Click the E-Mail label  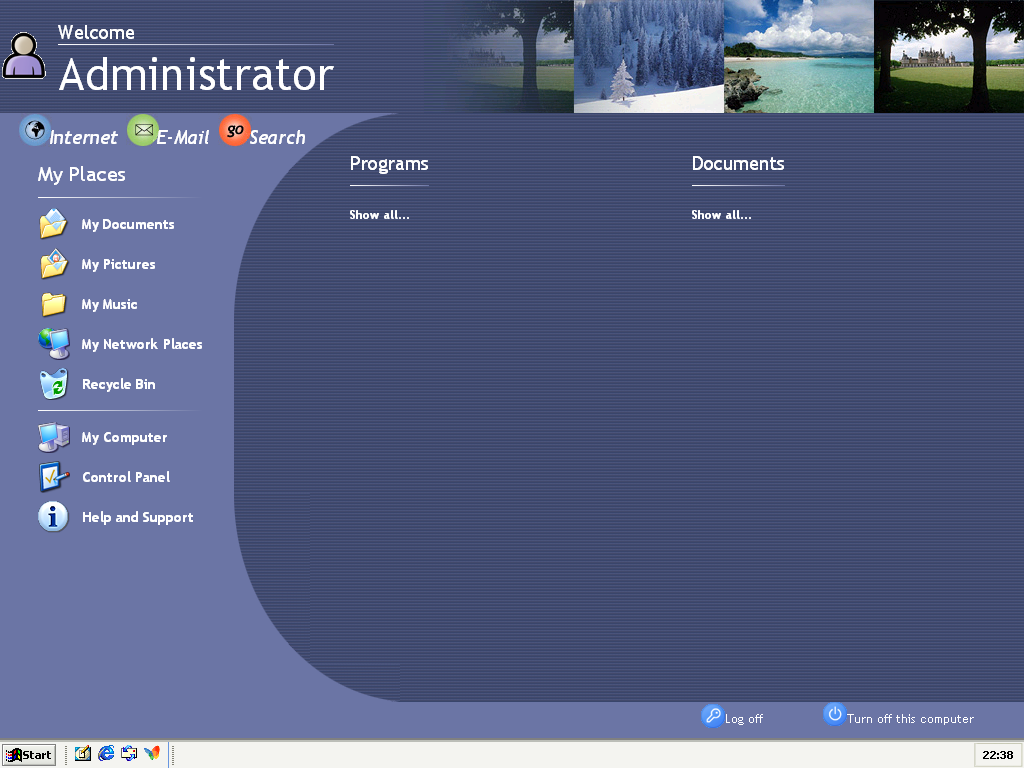pyautogui.click(x=183, y=138)
